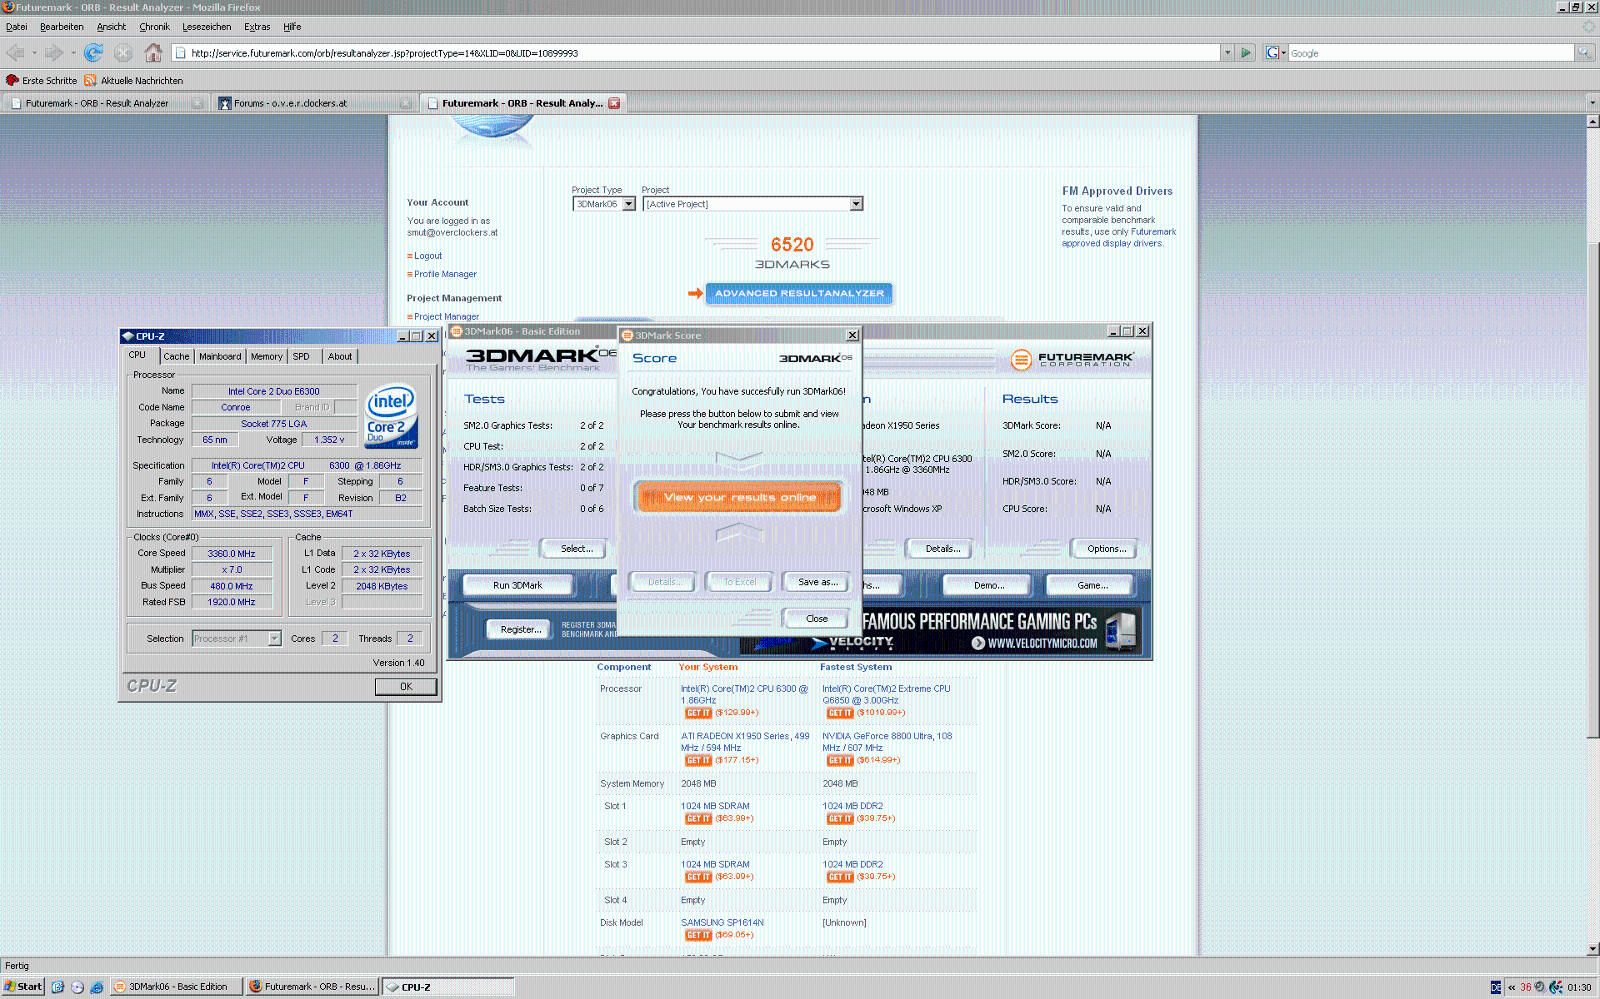The image size is (1600, 999).
Task: Click the green Go arrow next to address bar
Action: 1246,52
